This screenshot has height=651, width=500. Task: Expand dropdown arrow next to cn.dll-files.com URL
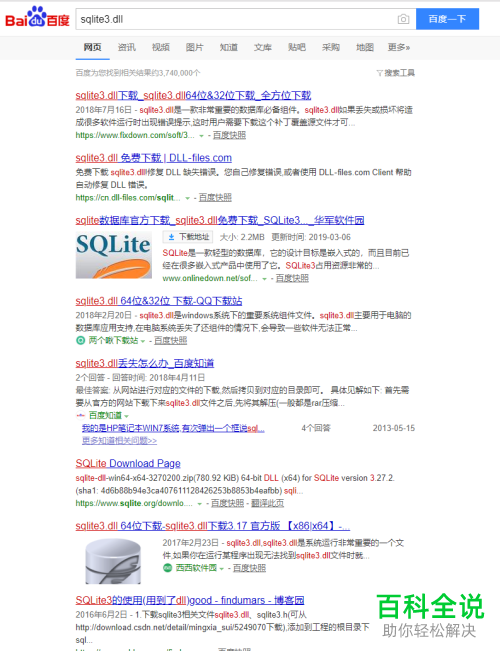click(x=187, y=198)
